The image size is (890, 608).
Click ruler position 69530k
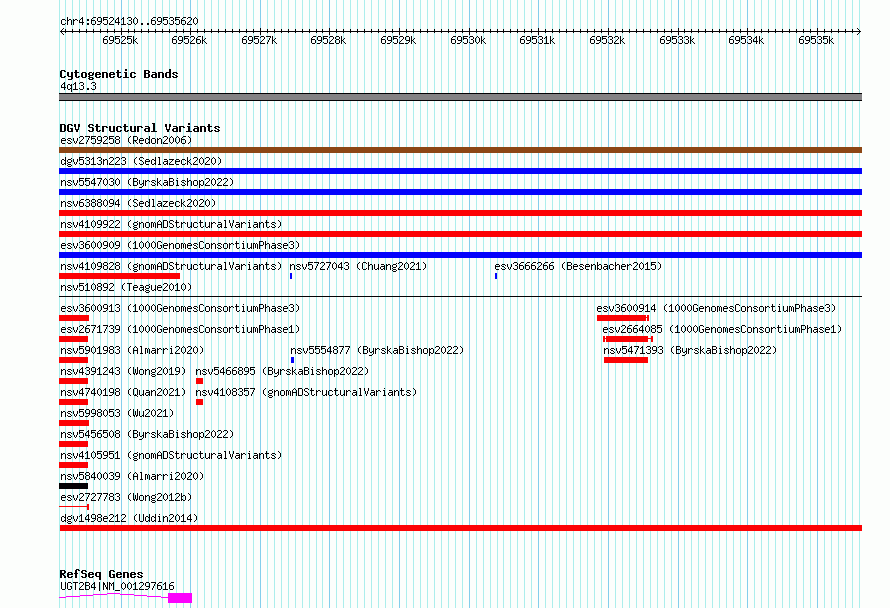coord(468,40)
